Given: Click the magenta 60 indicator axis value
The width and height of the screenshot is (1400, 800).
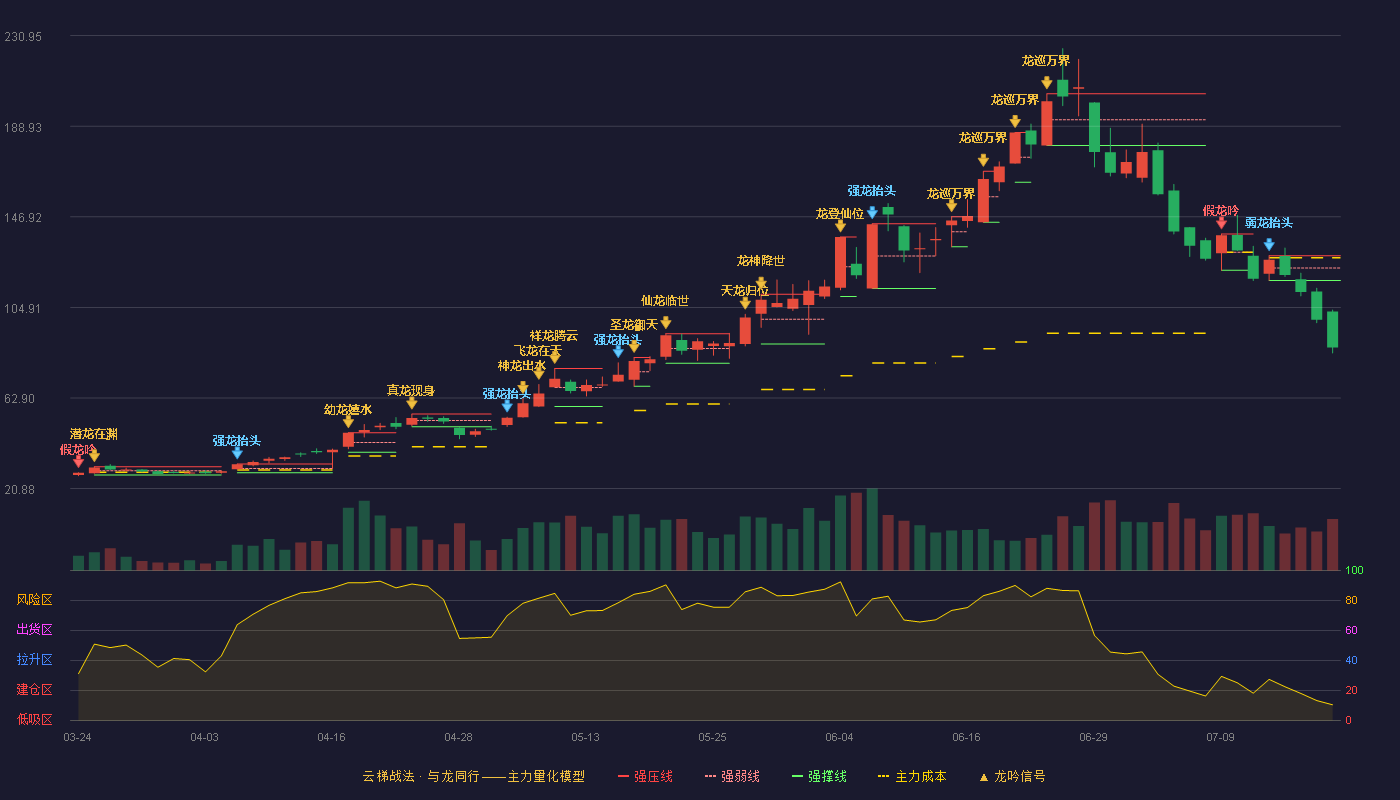Looking at the screenshot, I should click(1351, 631).
